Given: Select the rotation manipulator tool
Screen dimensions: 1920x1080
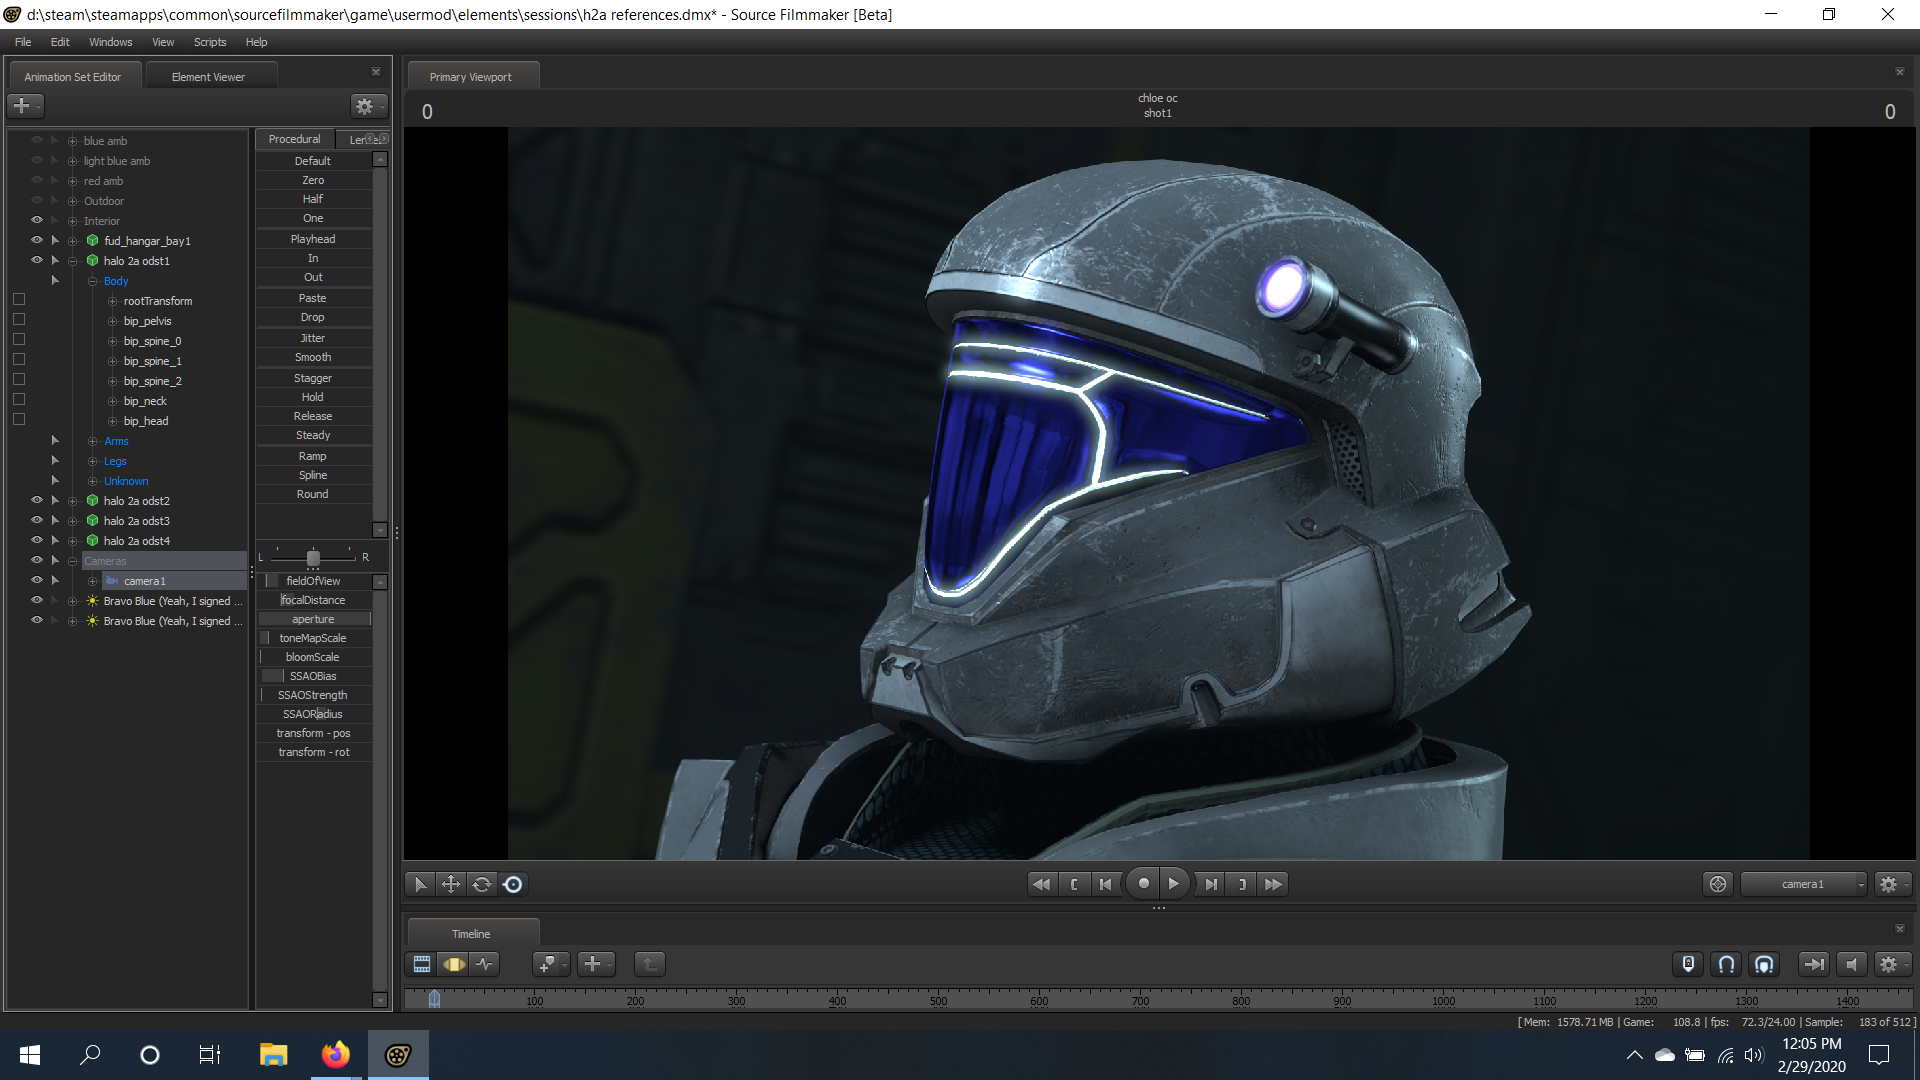Looking at the screenshot, I should point(482,884).
